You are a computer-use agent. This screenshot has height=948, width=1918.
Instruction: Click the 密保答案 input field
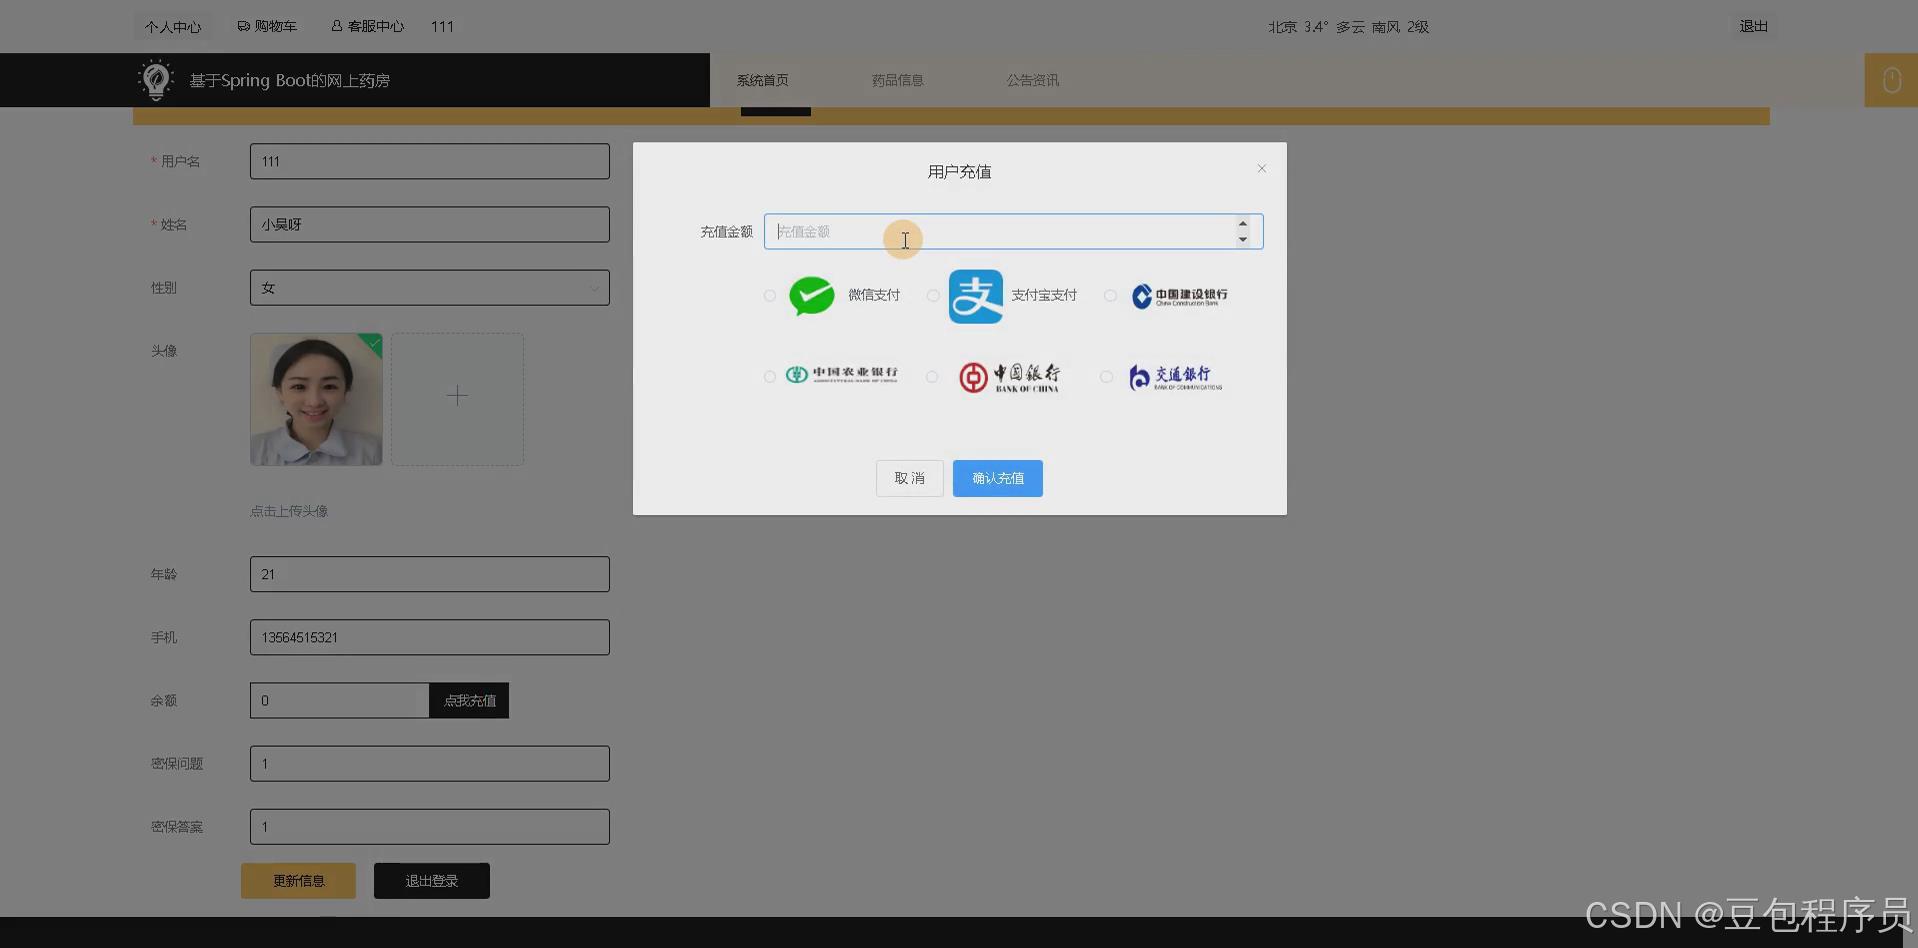[430, 826]
